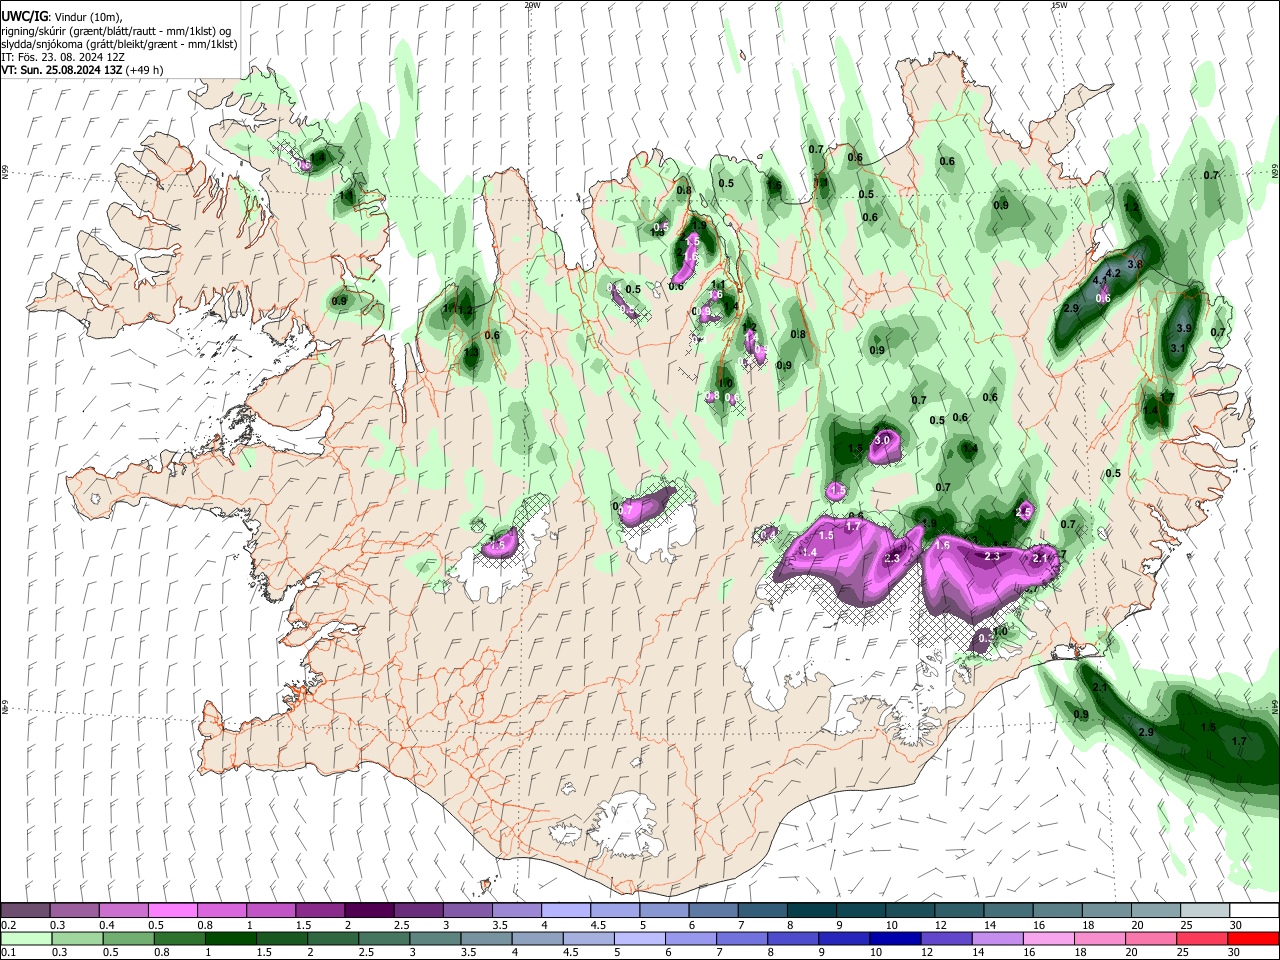
Task: Pick the pink swatch labeled 16 in bottom legend row
Action: pos(1048,938)
